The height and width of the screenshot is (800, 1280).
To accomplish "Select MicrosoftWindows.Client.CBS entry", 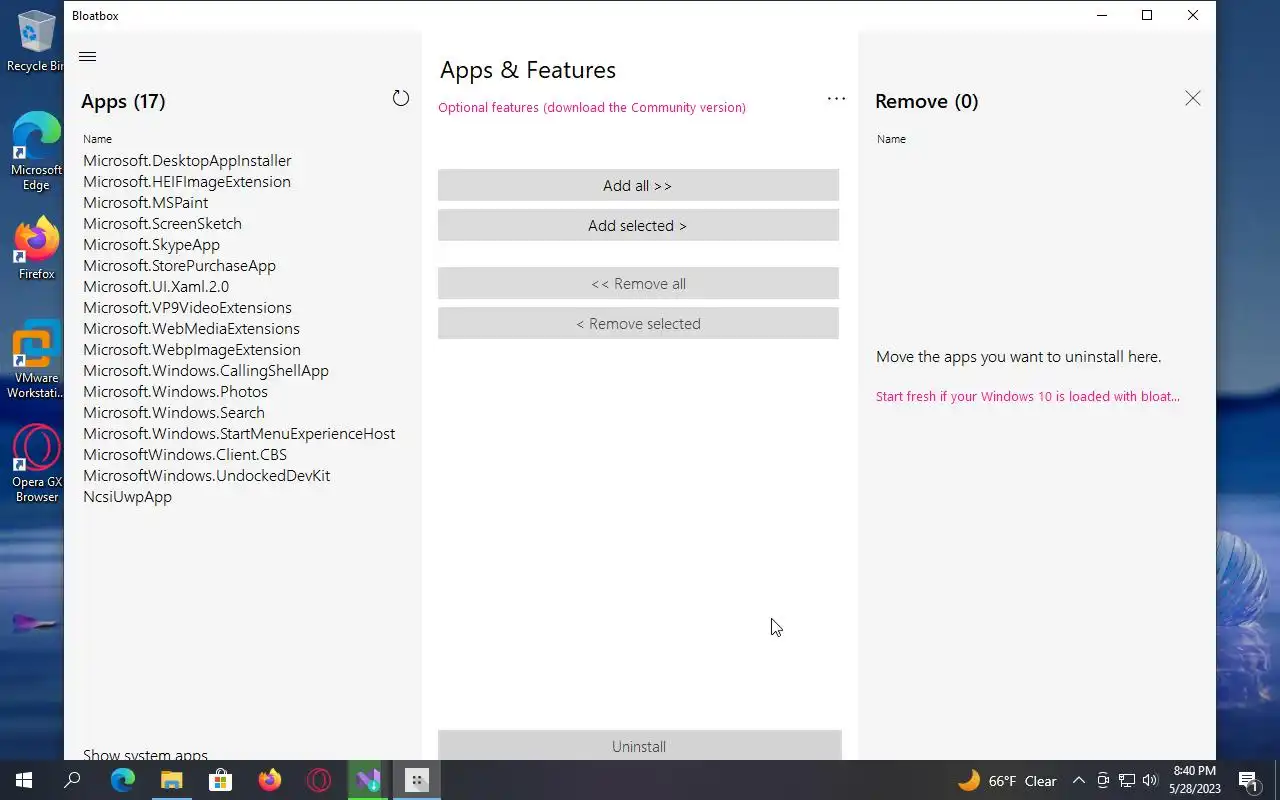I will coord(185,454).
